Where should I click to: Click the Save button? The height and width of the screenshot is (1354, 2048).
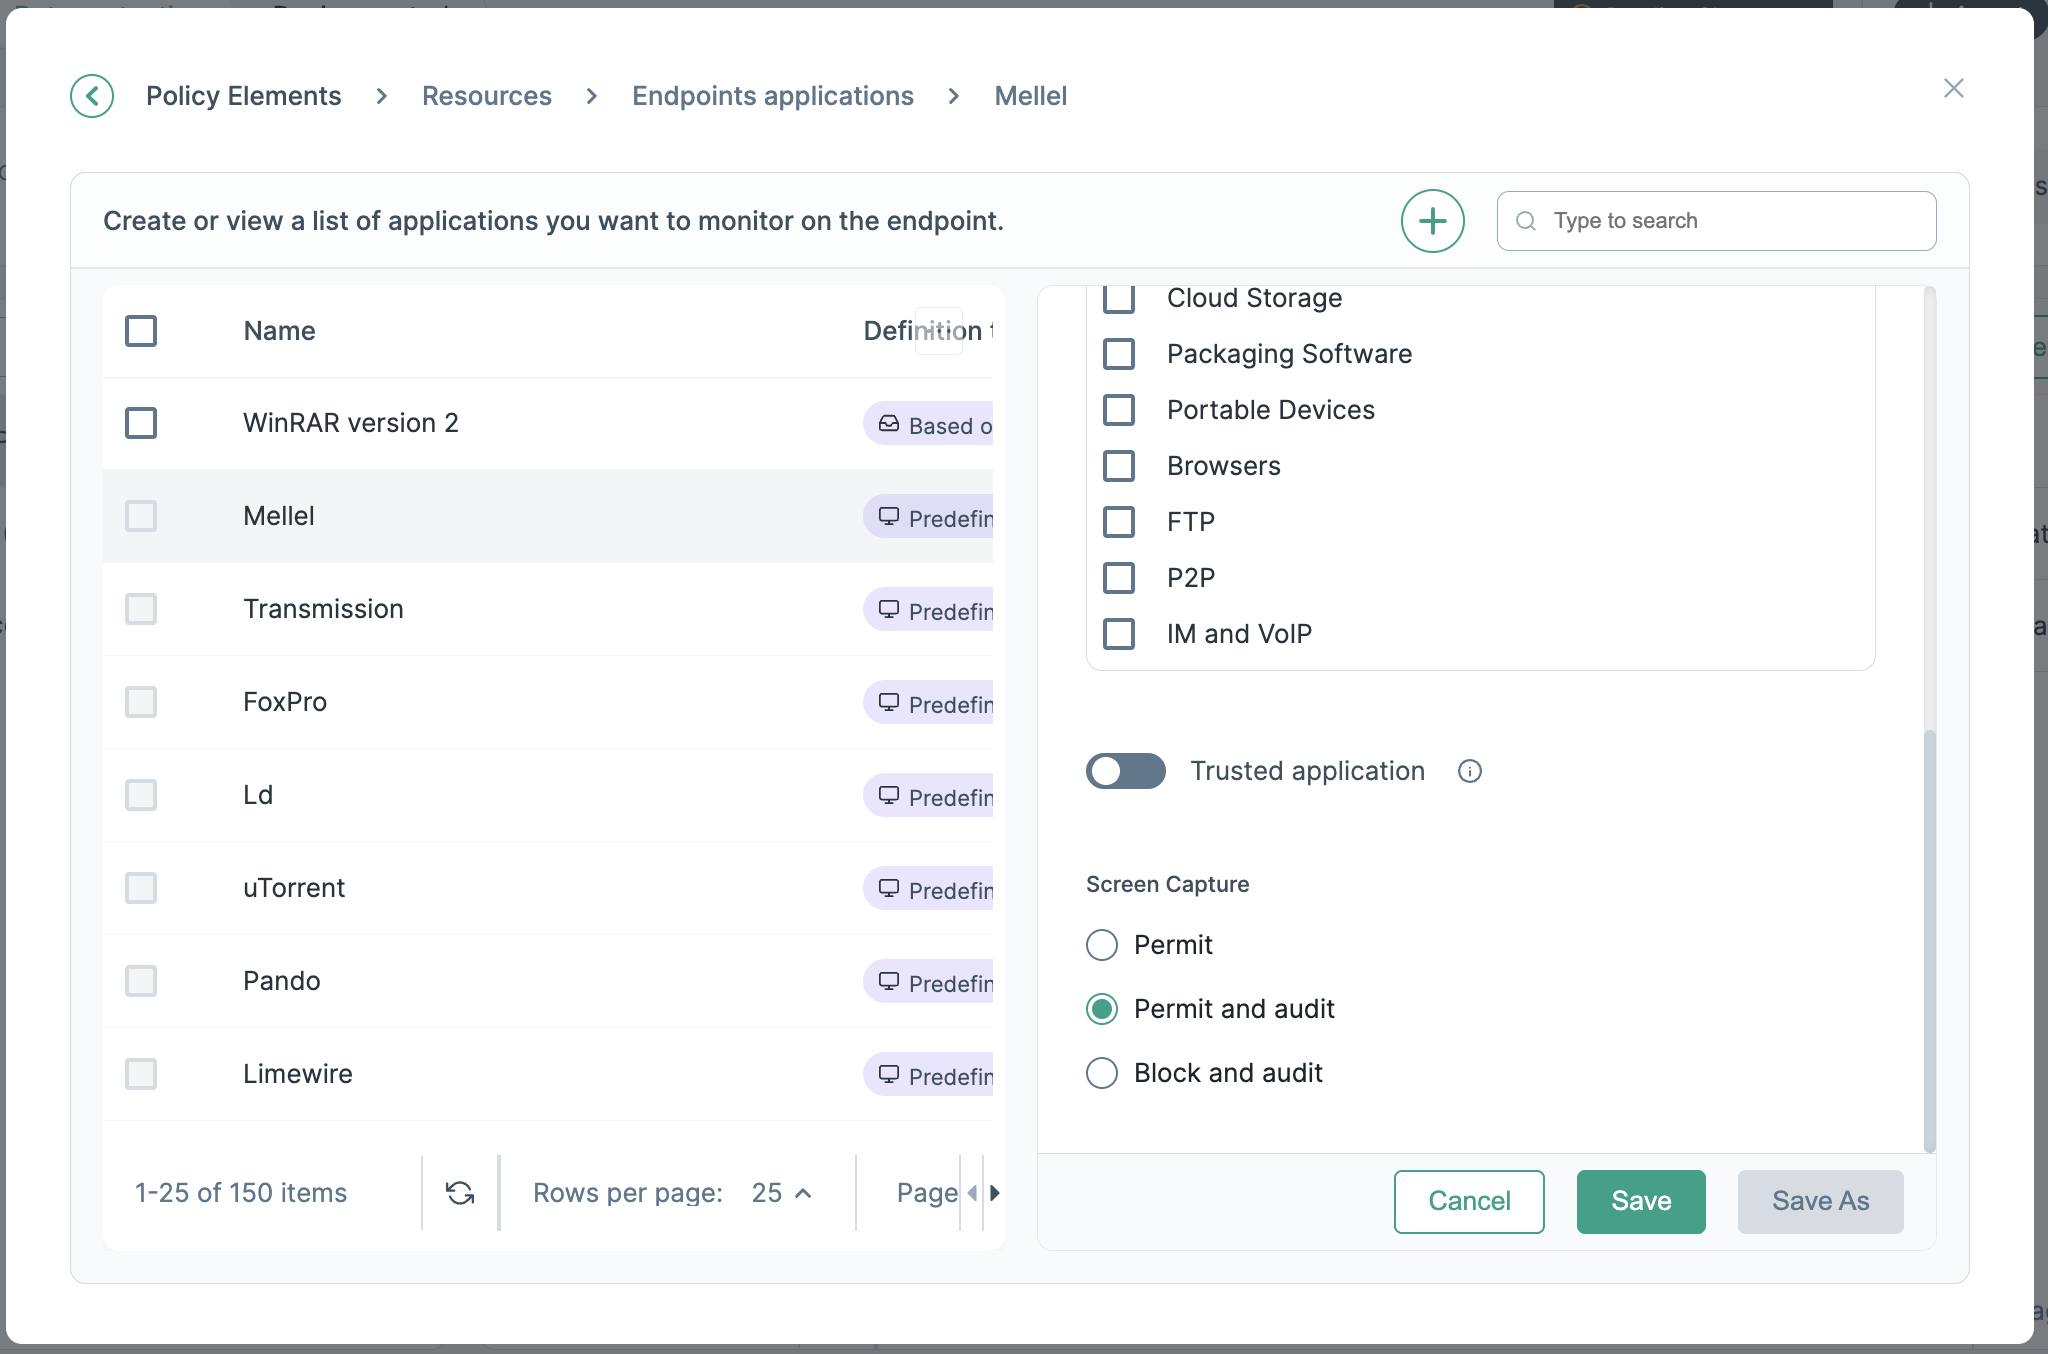[x=1640, y=1201]
